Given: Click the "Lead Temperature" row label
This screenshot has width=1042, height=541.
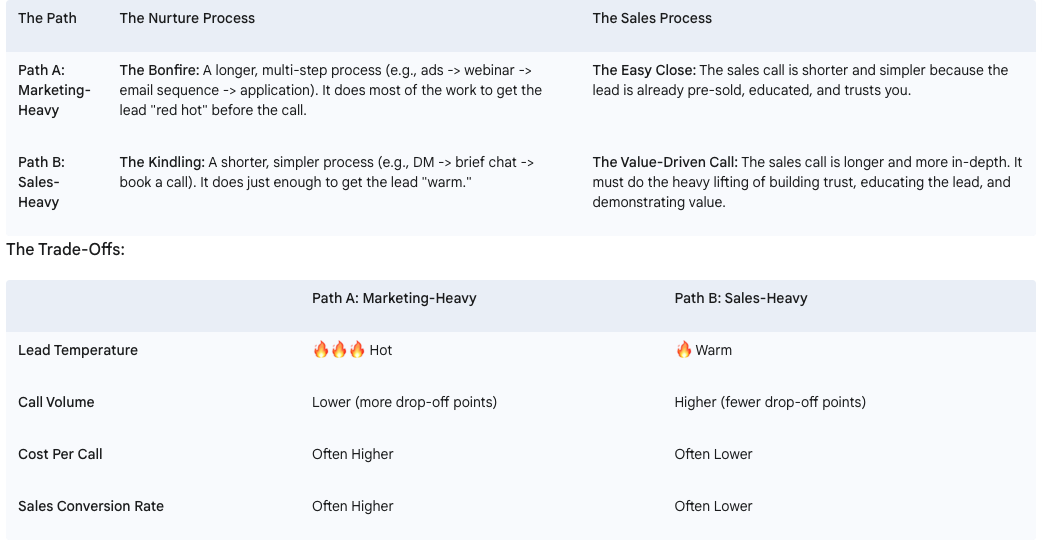Looking at the screenshot, I should click(x=78, y=350).
